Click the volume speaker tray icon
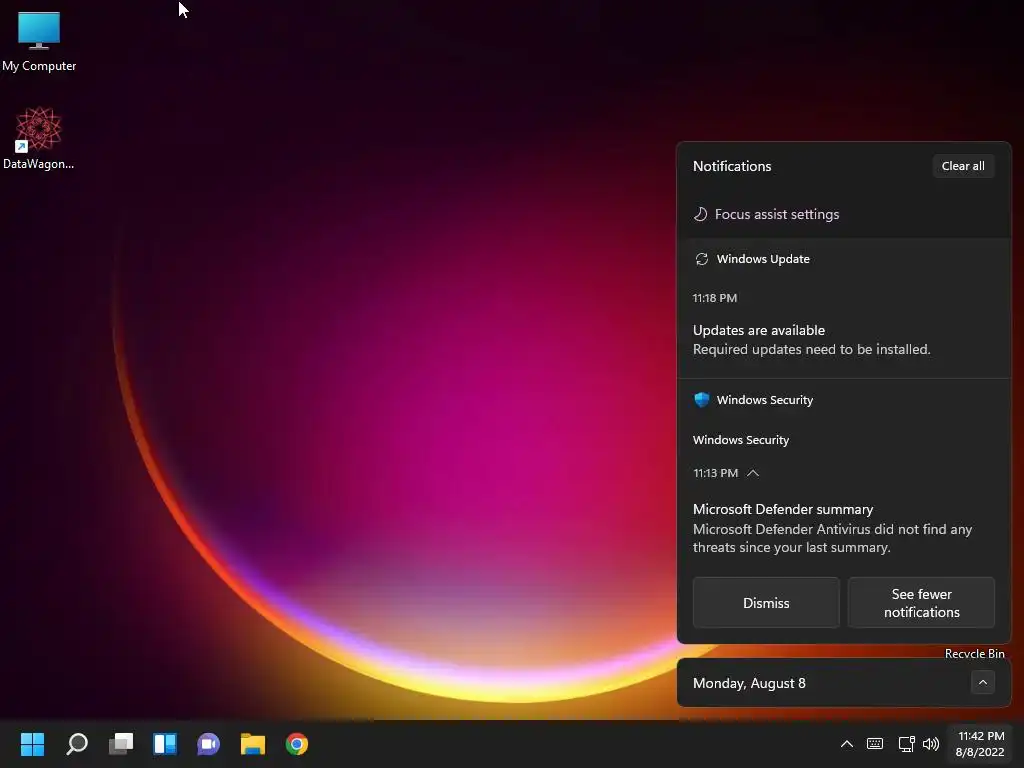 pyautogui.click(x=931, y=744)
